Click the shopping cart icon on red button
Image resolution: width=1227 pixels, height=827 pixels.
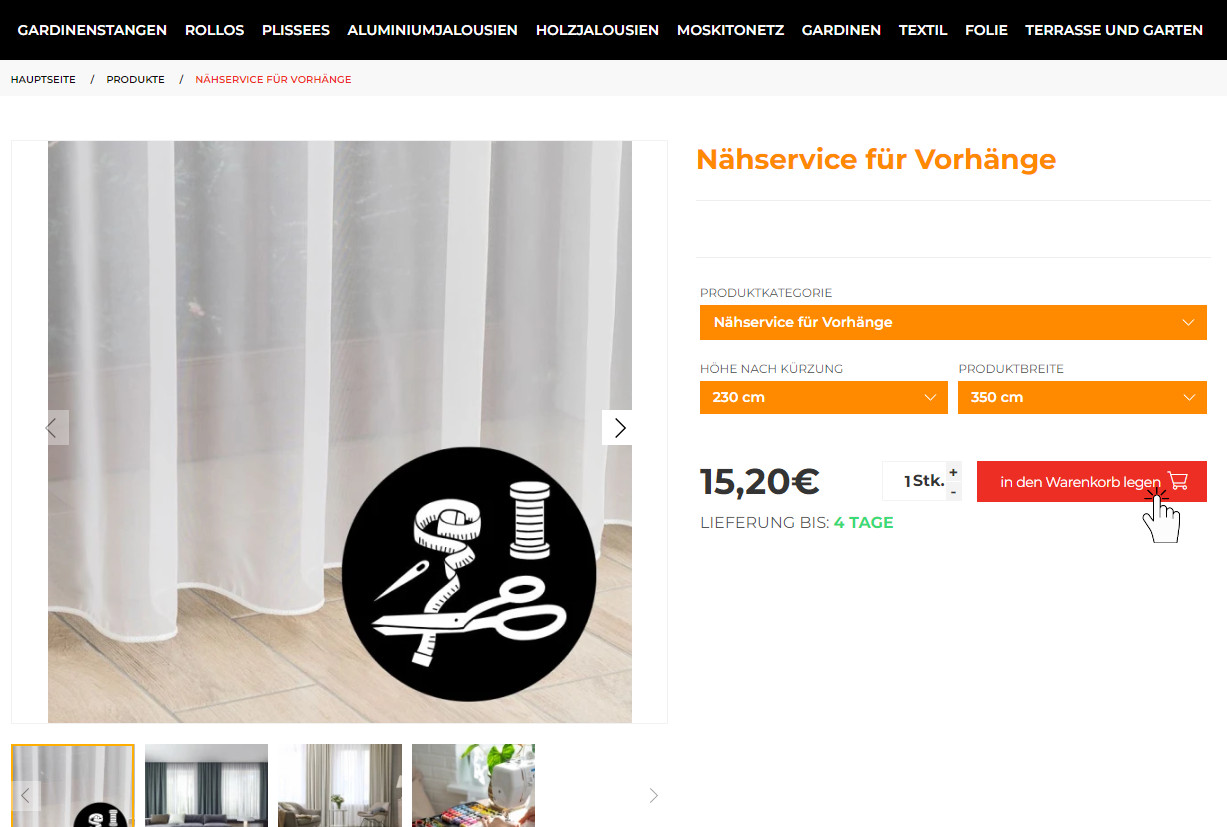[1178, 481]
